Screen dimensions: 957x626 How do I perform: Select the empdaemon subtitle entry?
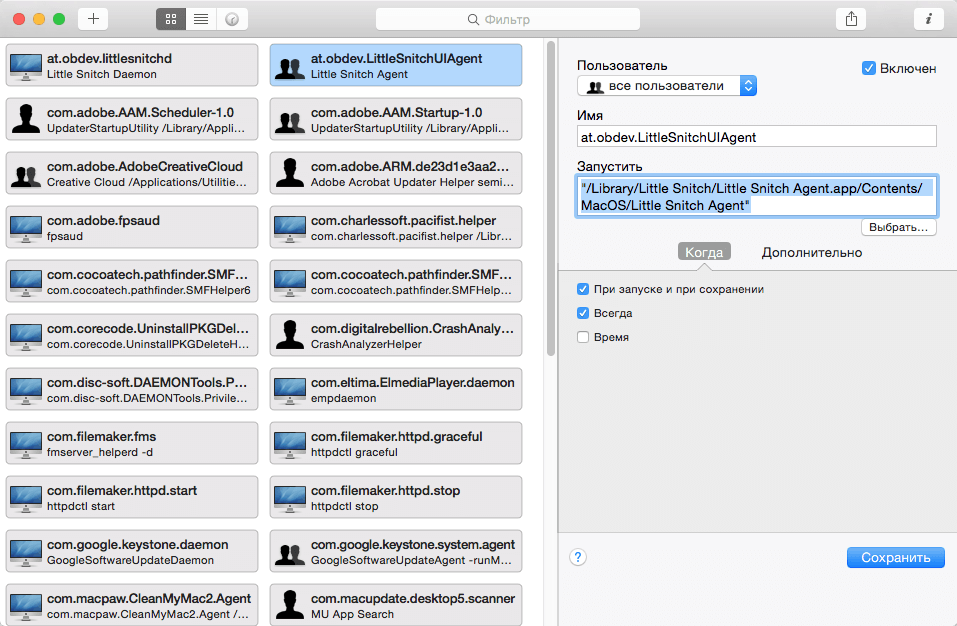tap(395, 389)
